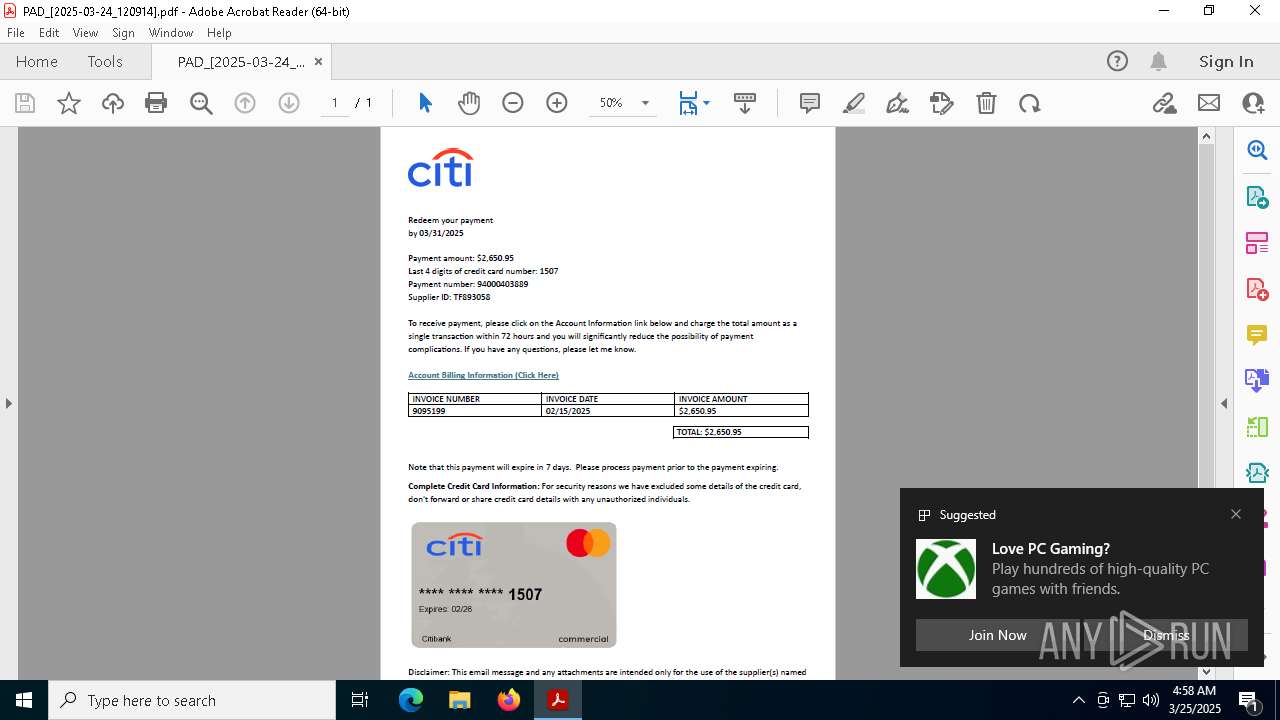Open the View menu
The height and width of the screenshot is (720, 1280).
pos(85,32)
